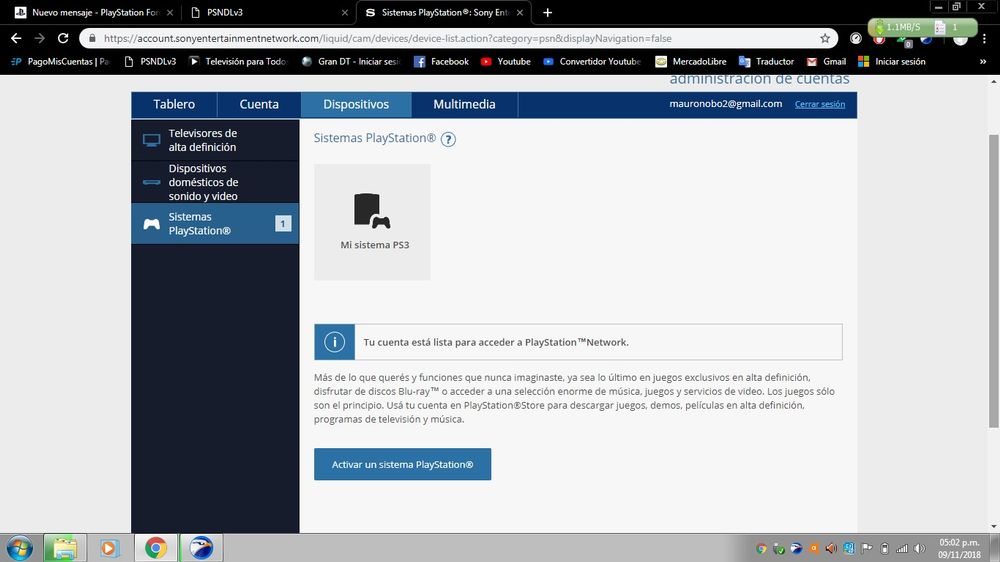
Task: Open Iniciar sesión Microsoft bookmark
Action: 892,62
